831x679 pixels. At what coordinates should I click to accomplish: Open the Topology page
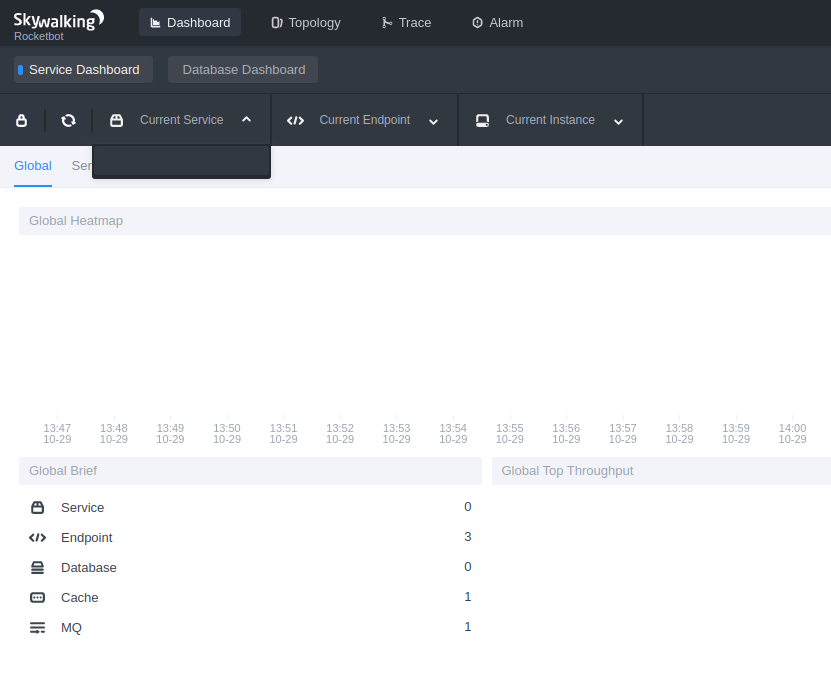(305, 22)
